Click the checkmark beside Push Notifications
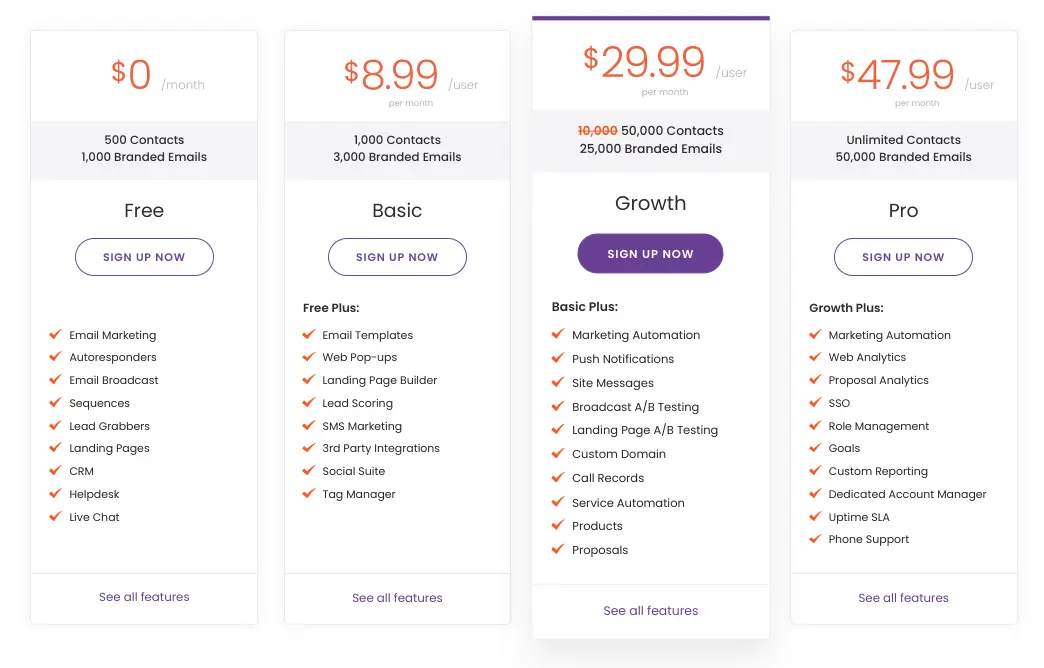This screenshot has width=1044, height=668. [x=558, y=359]
